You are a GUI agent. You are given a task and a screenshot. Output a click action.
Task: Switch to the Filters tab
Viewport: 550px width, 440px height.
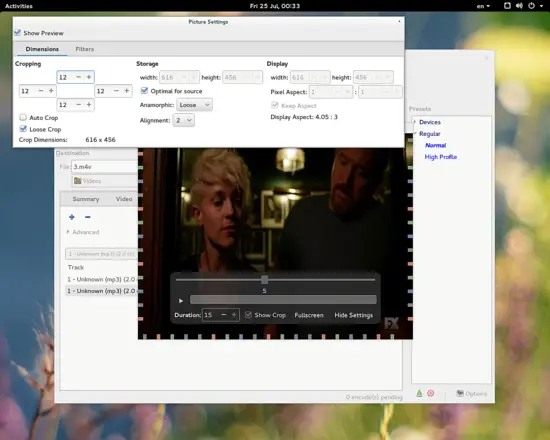85,49
